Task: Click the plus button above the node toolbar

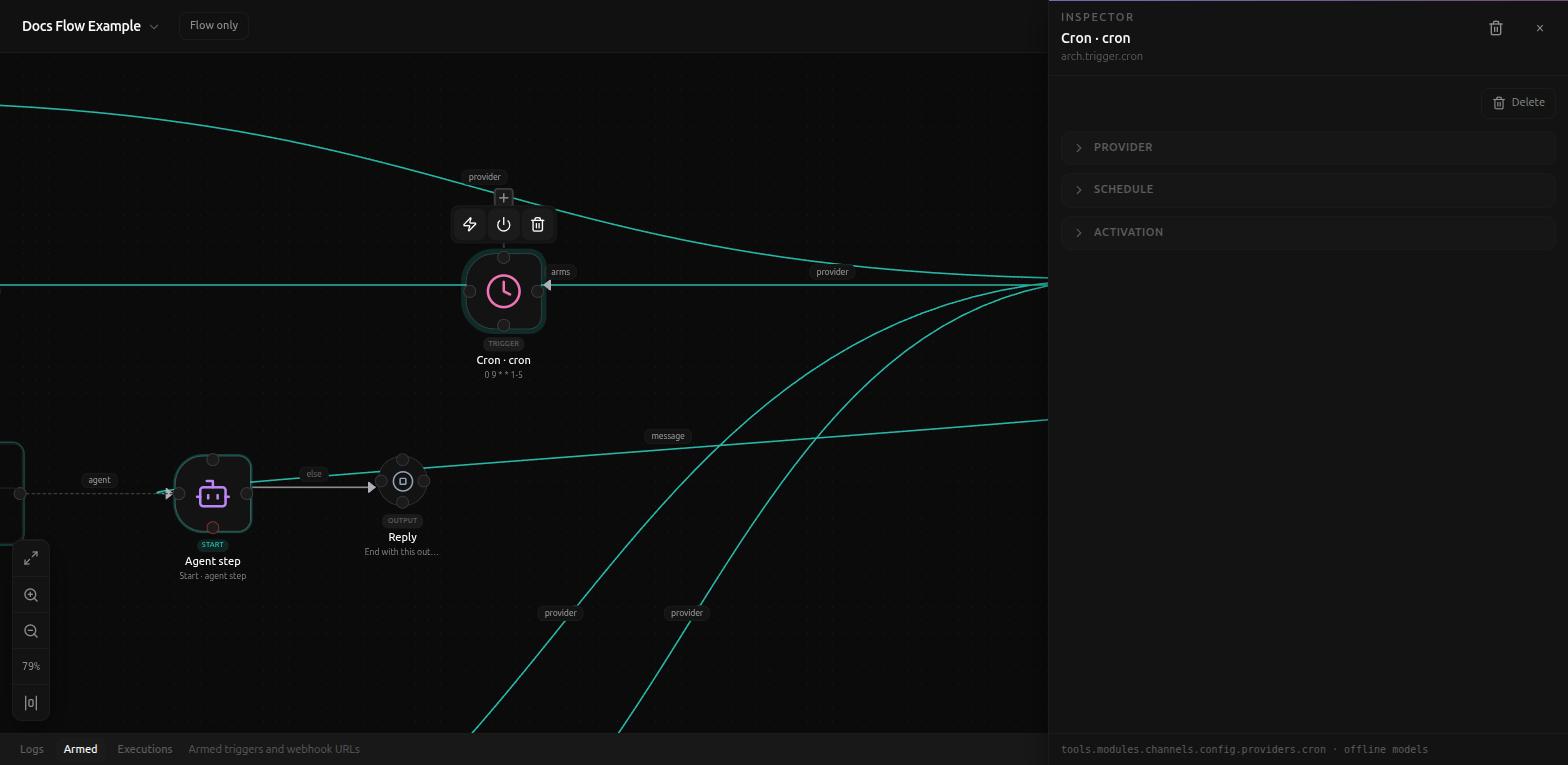Action: click(504, 198)
